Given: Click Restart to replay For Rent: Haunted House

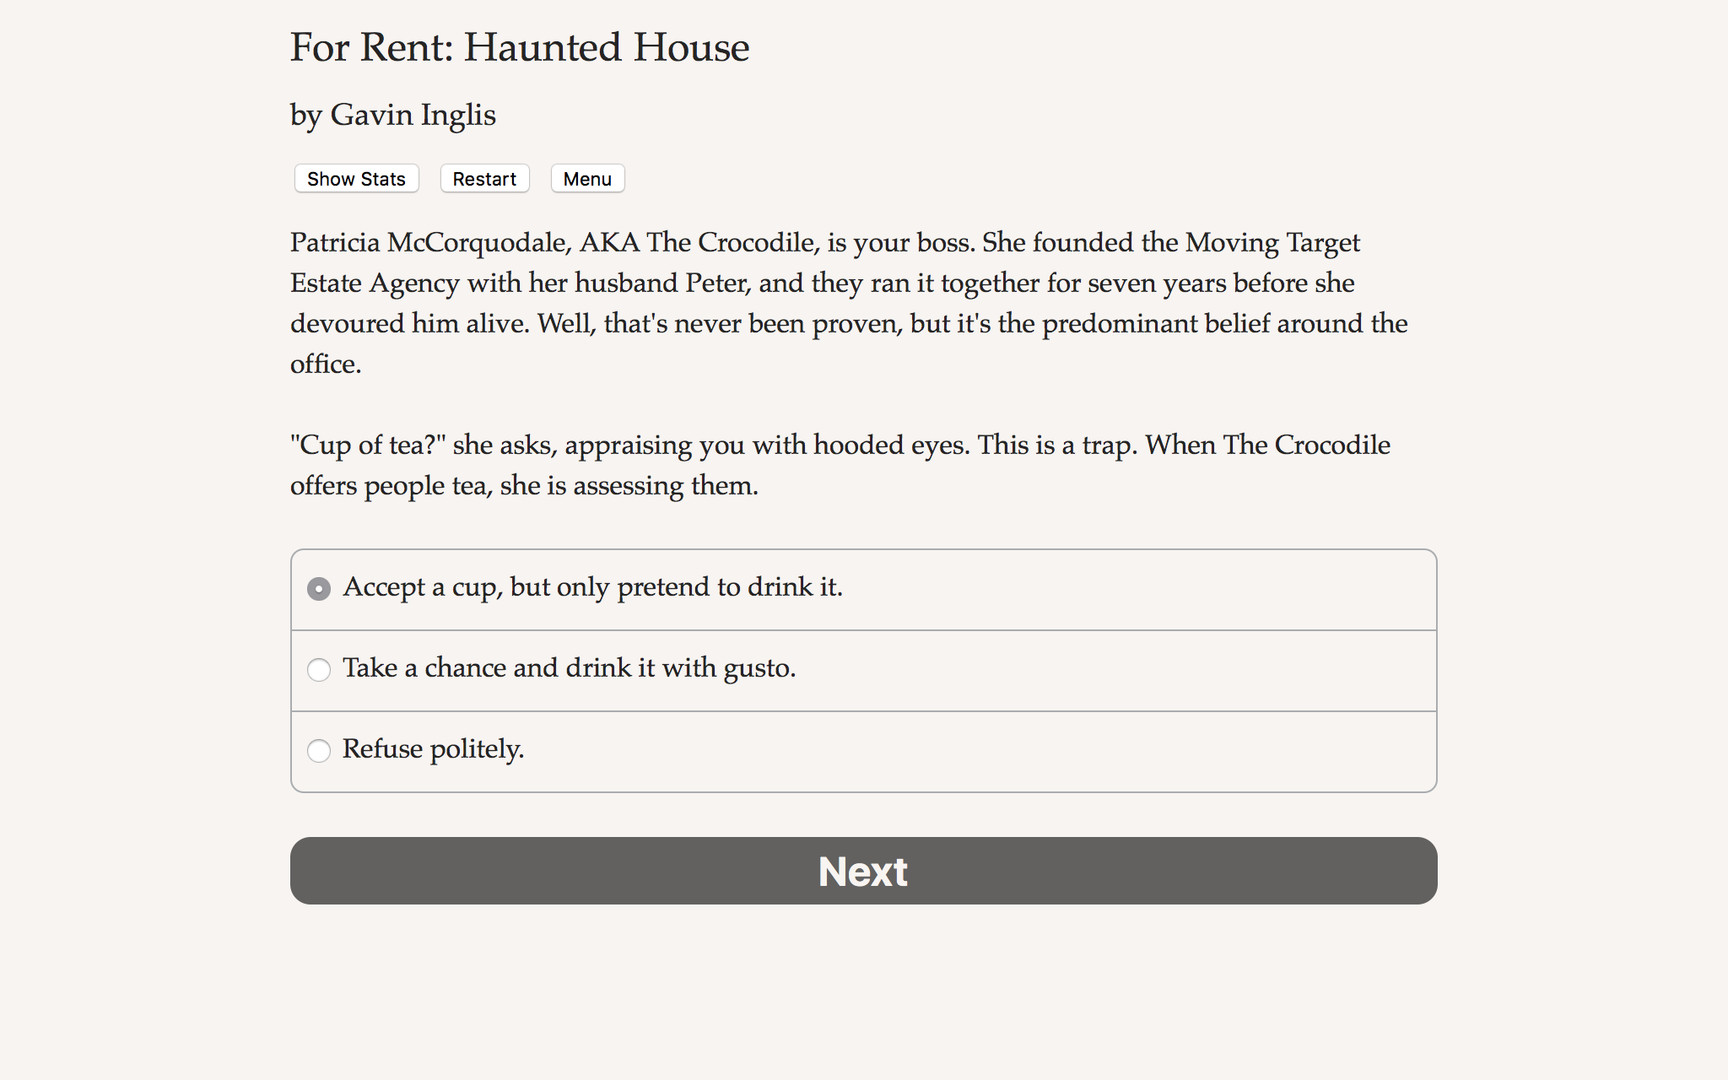Looking at the screenshot, I should [x=484, y=178].
